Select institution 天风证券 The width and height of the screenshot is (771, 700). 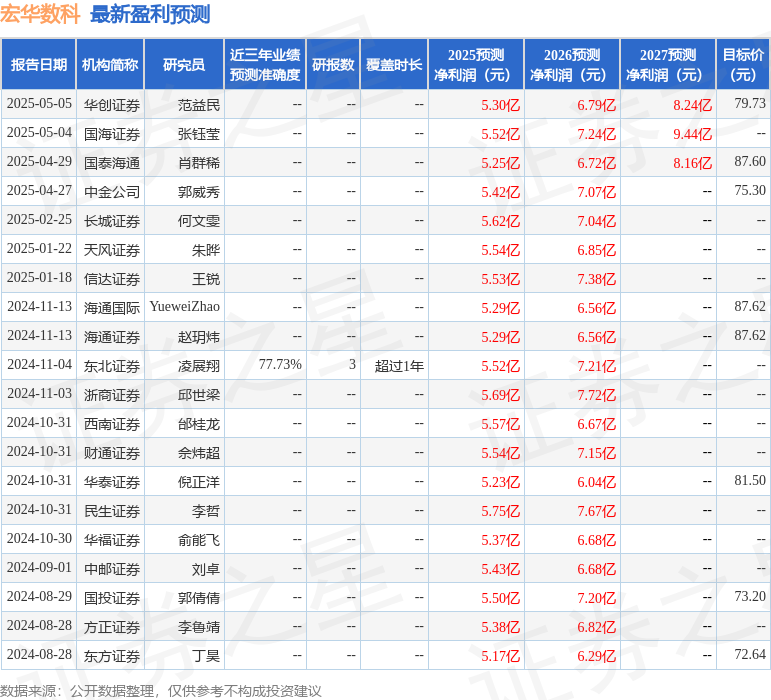coord(112,250)
